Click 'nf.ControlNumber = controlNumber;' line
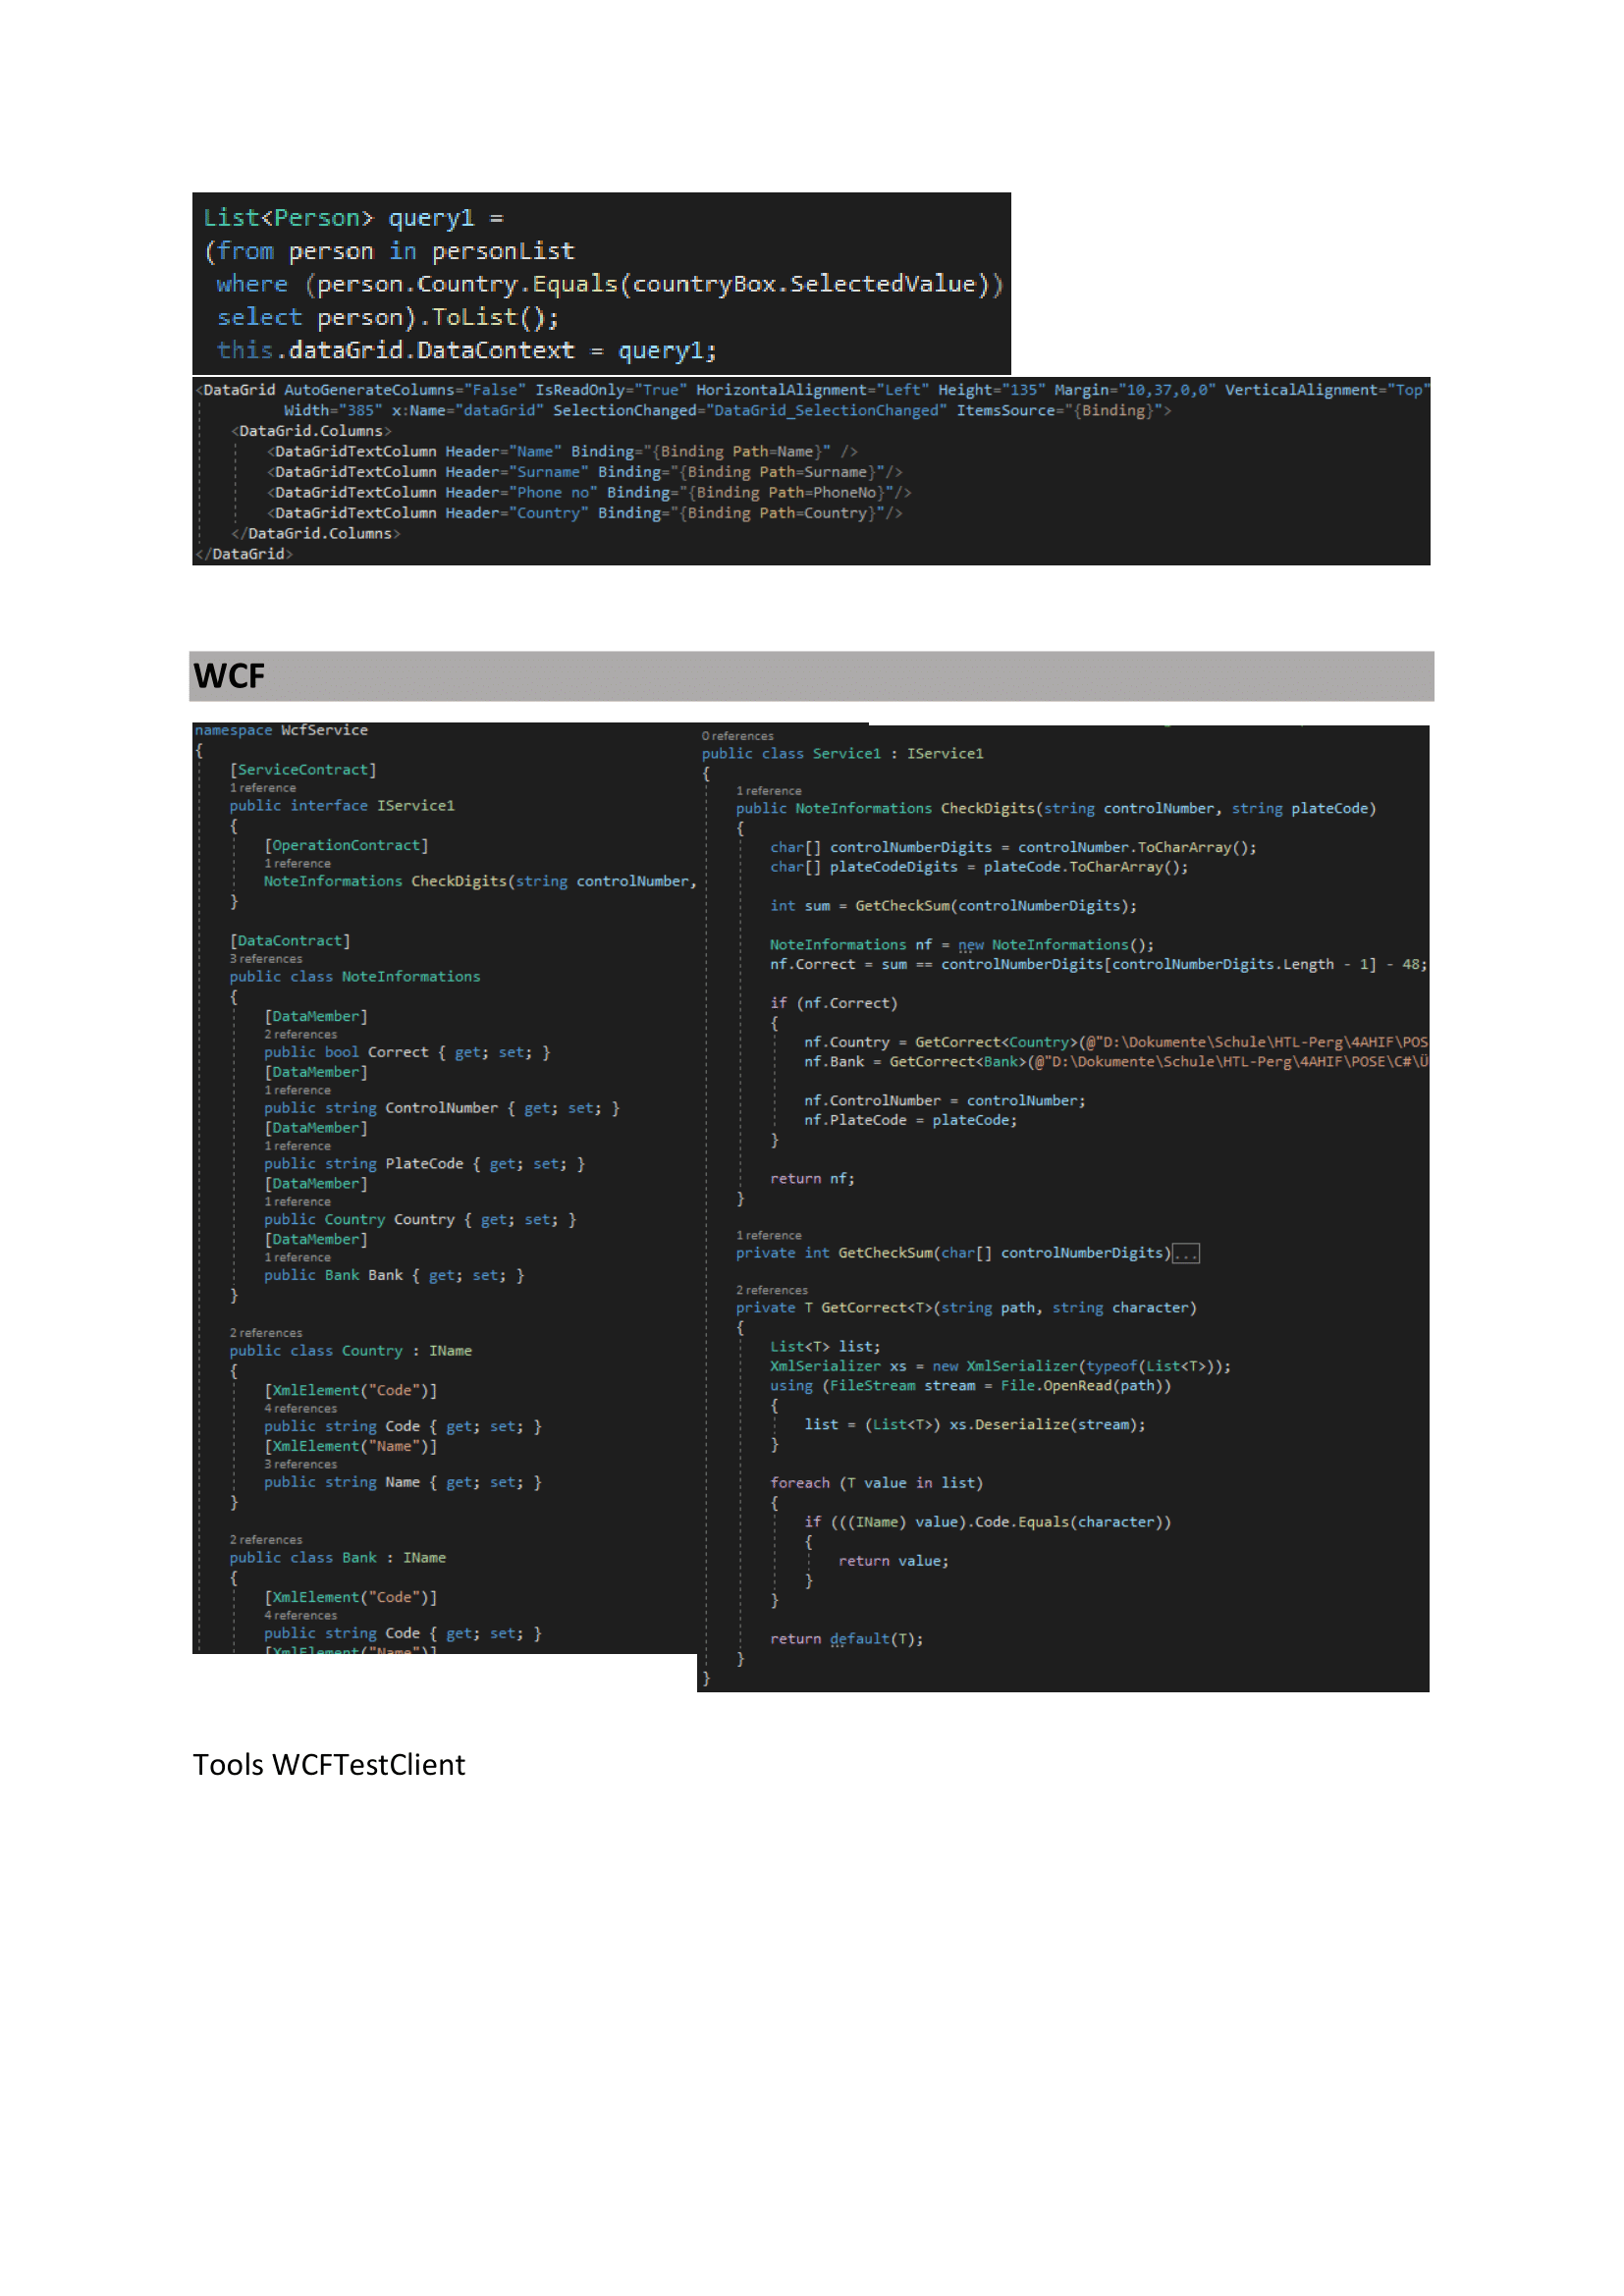The image size is (1624, 2296). click(x=945, y=1101)
